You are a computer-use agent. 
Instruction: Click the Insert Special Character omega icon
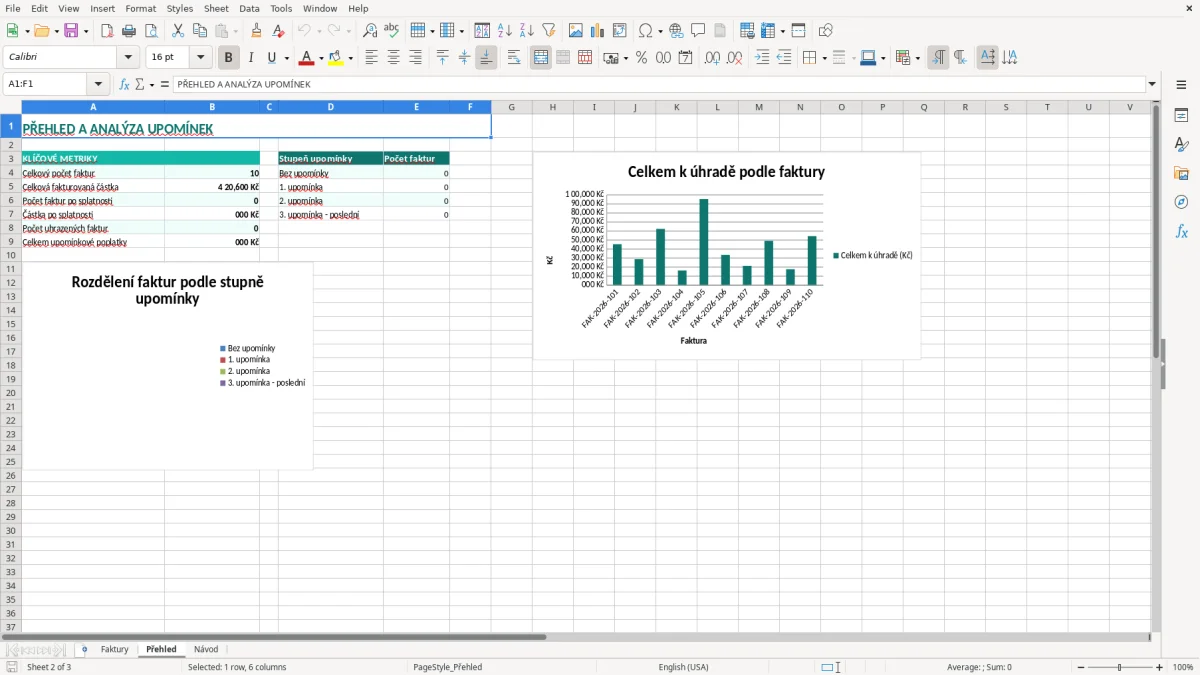(x=645, y=31)
